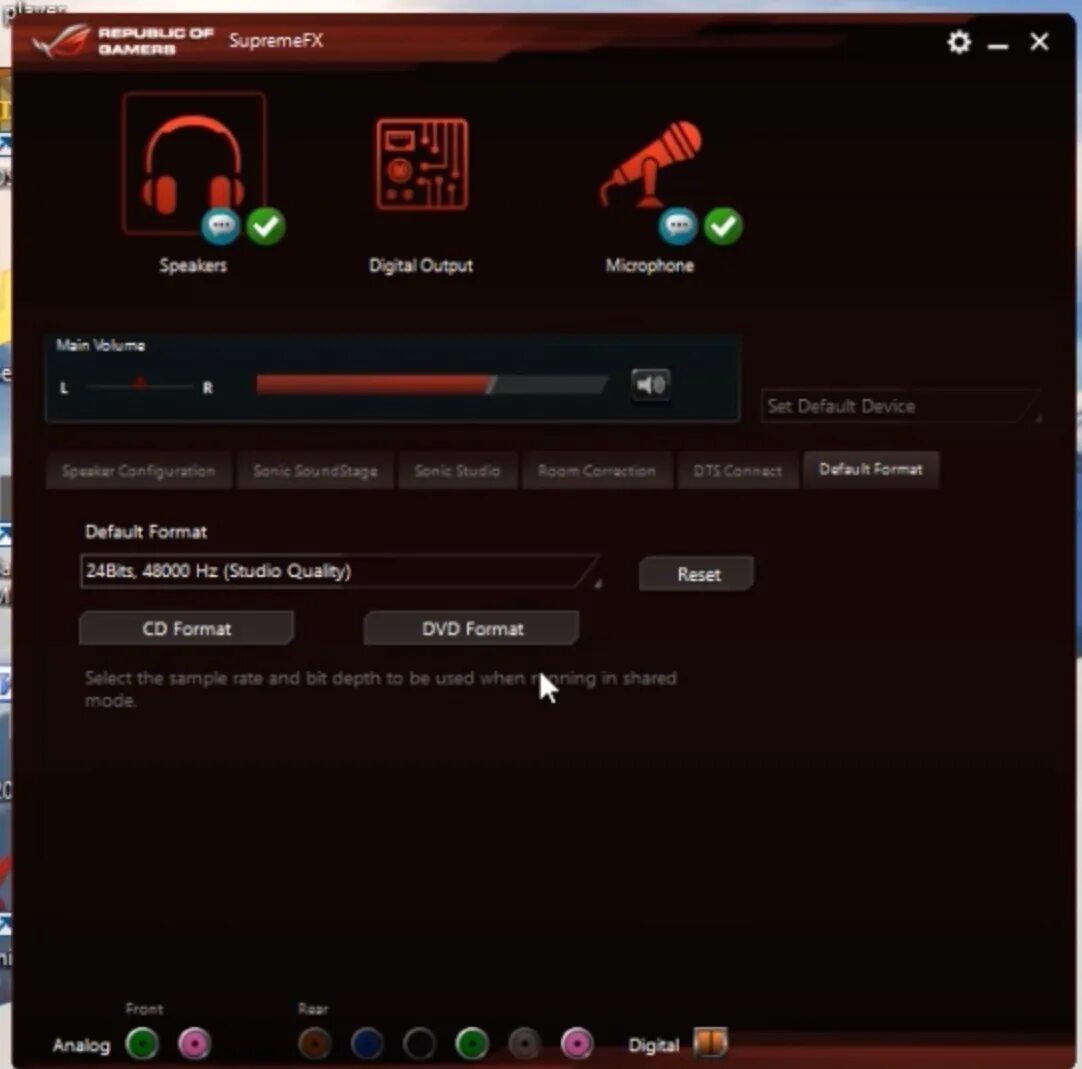
Task: Open settings via the gear icon
Action: pos(958,42)
